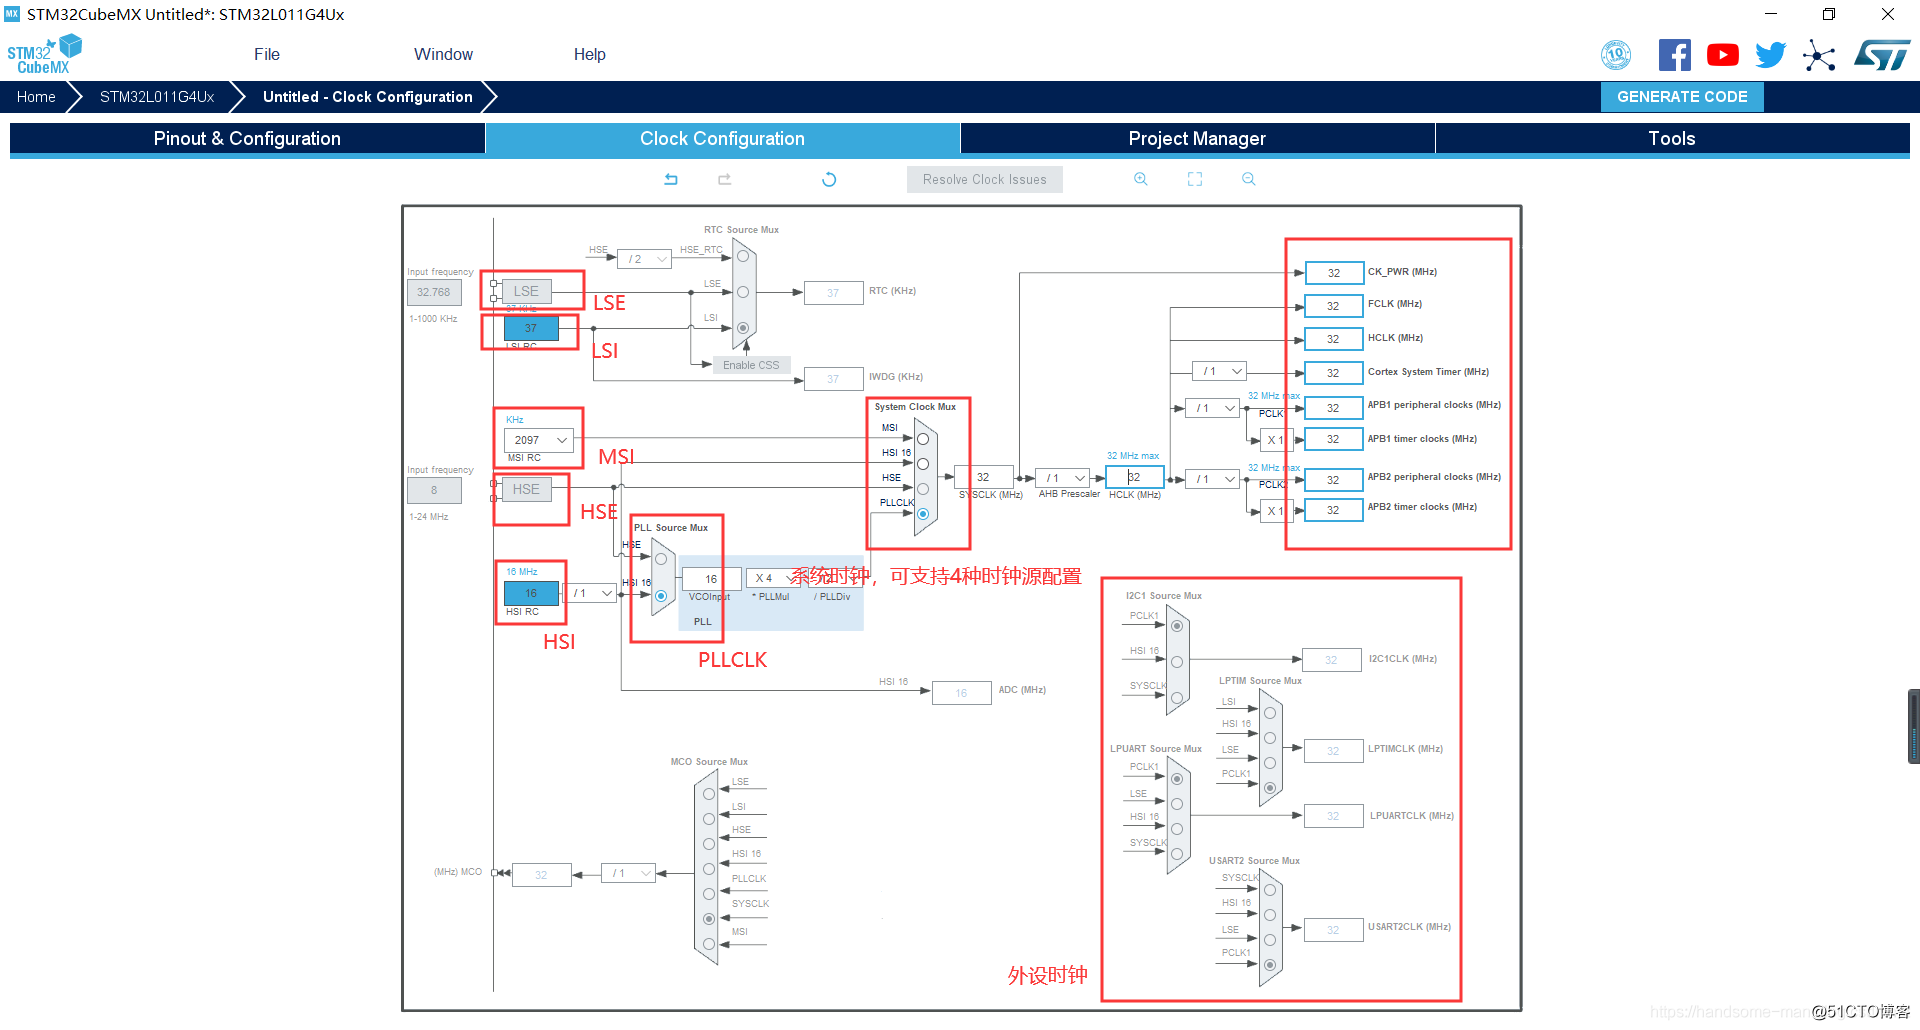Click the VCOInput 16 value field
This screenshot has width=1920, height=1030.
tap(711, 579)
